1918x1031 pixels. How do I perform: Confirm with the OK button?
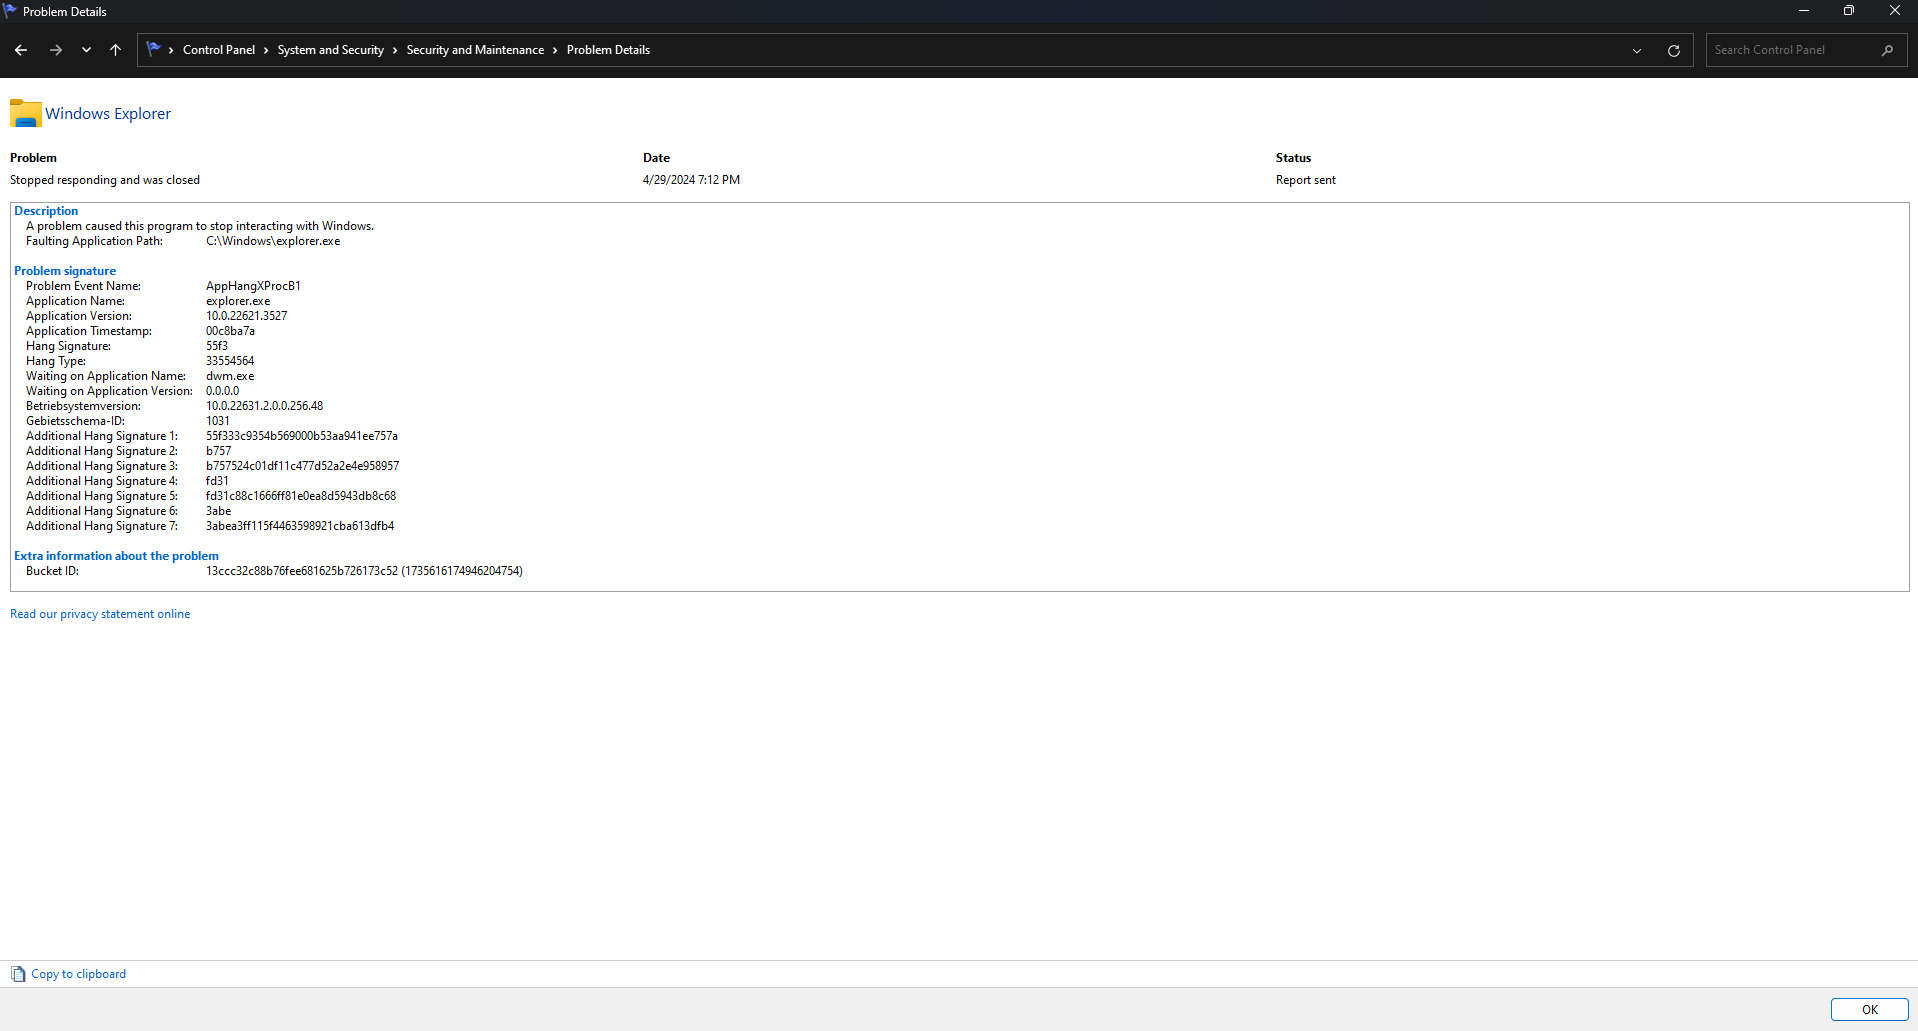pyautogui.click(x=1869, y=1009)
